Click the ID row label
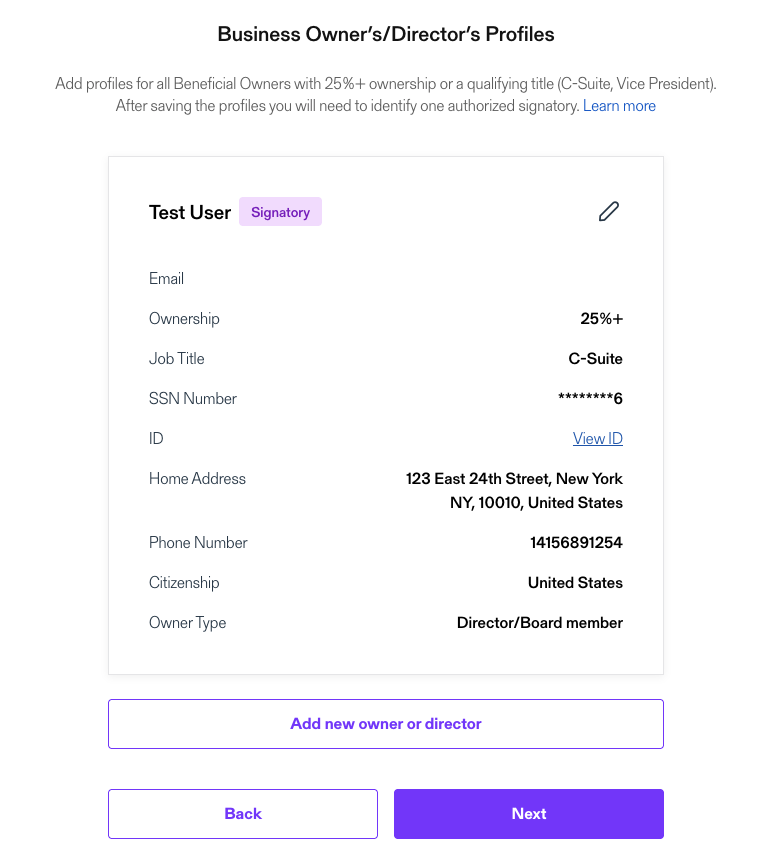771x854 pixels. (156, 438)
